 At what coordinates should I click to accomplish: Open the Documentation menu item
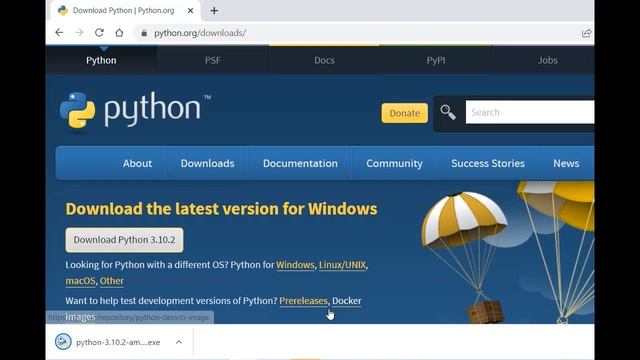point(300,163)
